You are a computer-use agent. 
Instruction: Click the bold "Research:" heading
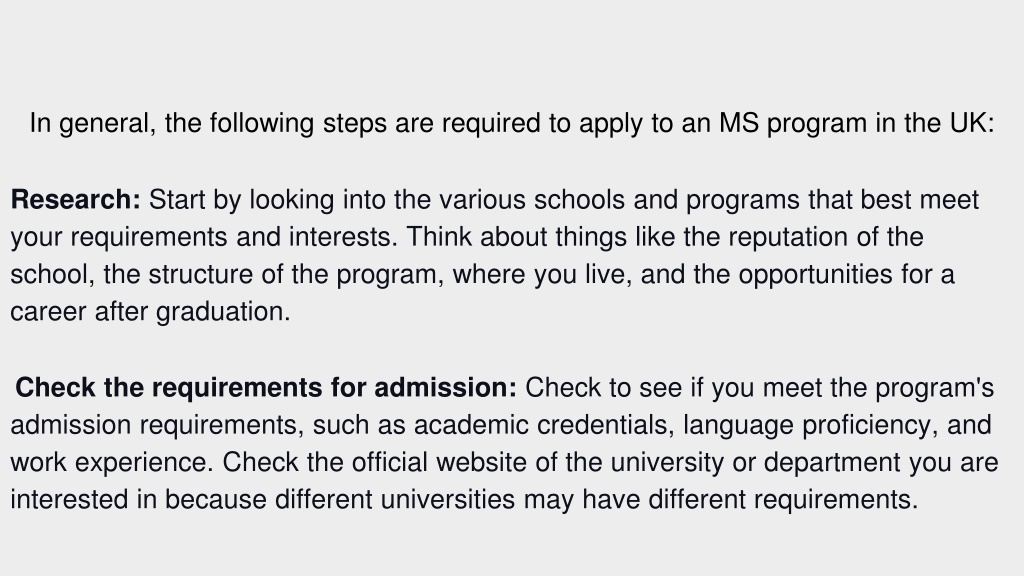pyautogui.click(x=76, y=200)
